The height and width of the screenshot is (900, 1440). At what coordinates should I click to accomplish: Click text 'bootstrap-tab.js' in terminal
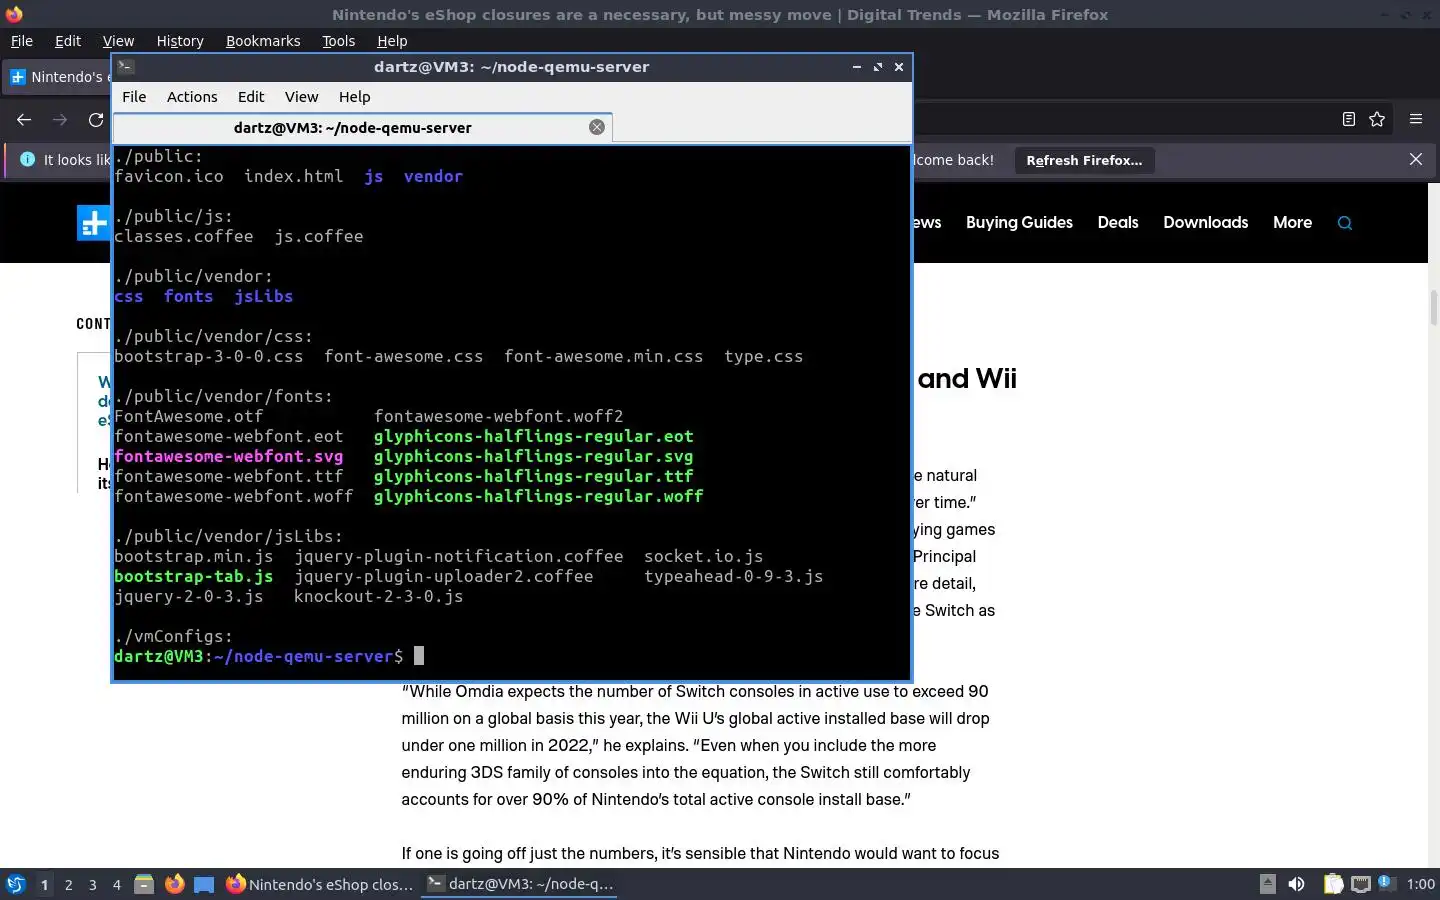coord(193,576)
